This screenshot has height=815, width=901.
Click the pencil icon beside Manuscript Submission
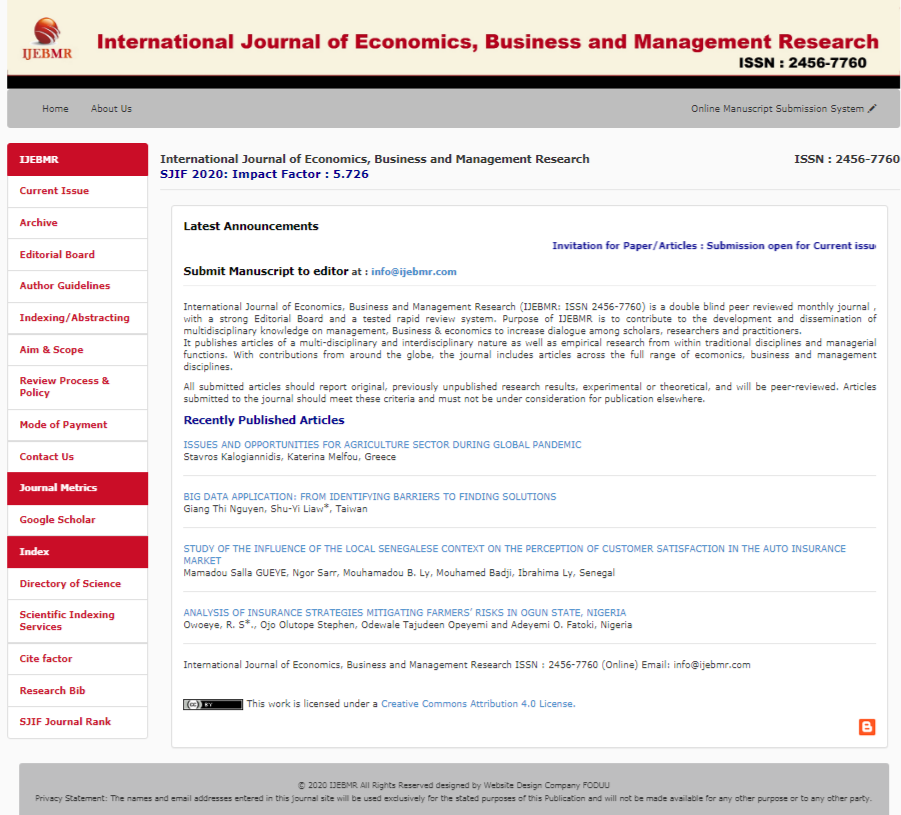[872, 108]
